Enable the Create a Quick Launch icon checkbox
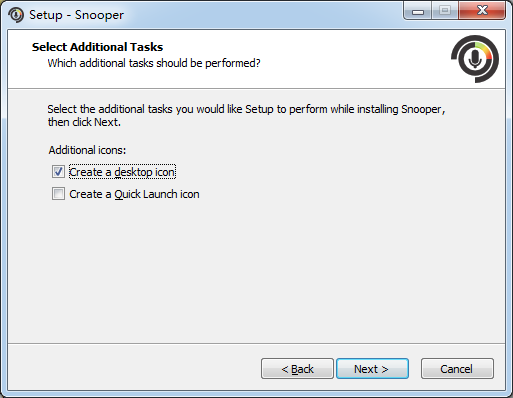Screen dimensions: 513x398 pyautogui.click(x=58, y=194)
